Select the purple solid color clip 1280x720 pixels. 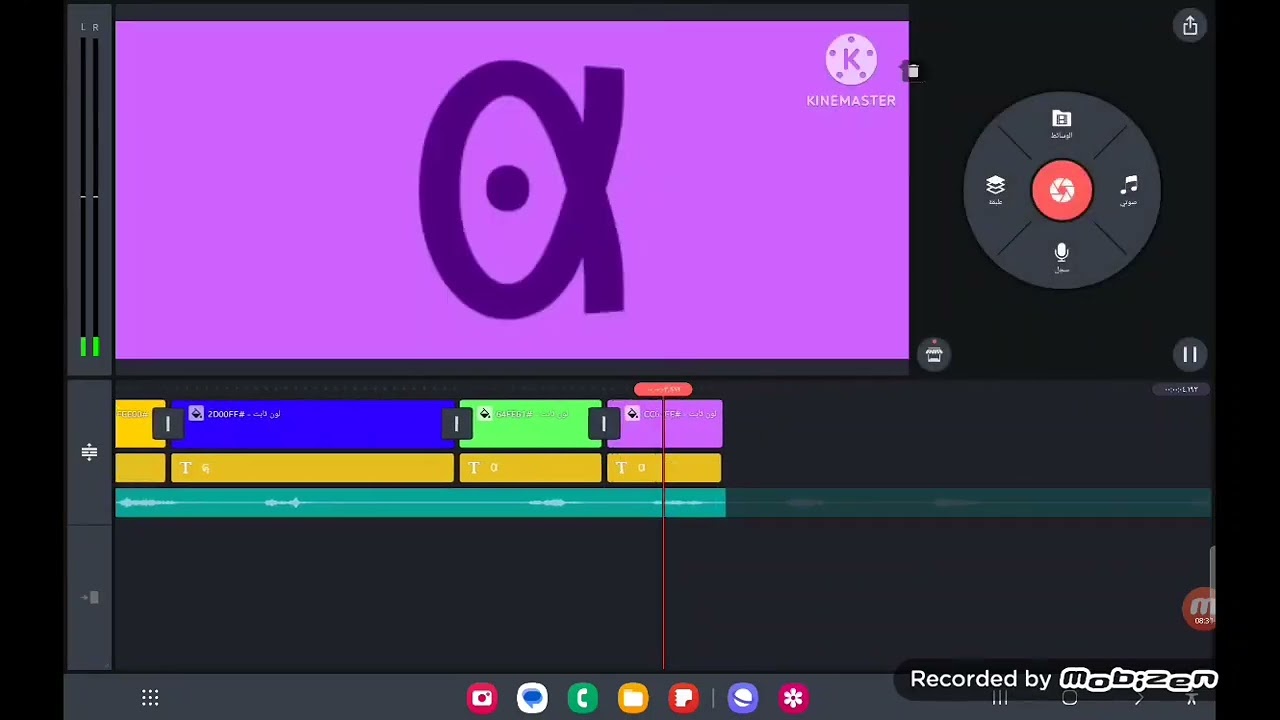pos(665,424)
